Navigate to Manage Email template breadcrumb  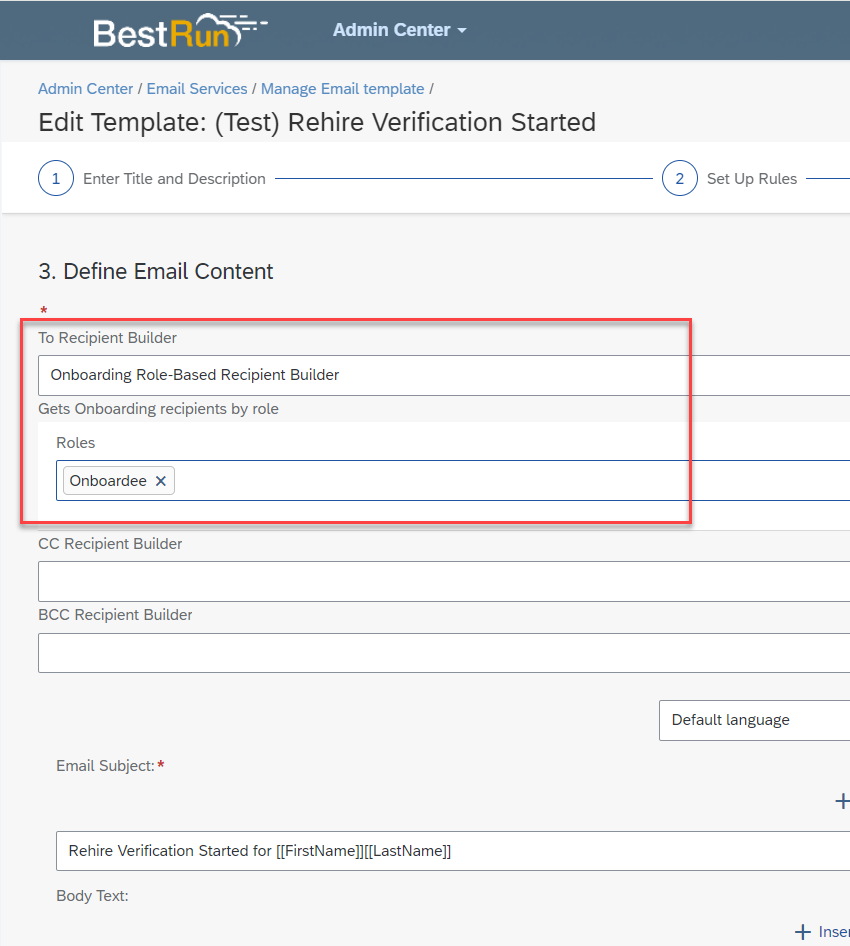click(x=342, y=89)
